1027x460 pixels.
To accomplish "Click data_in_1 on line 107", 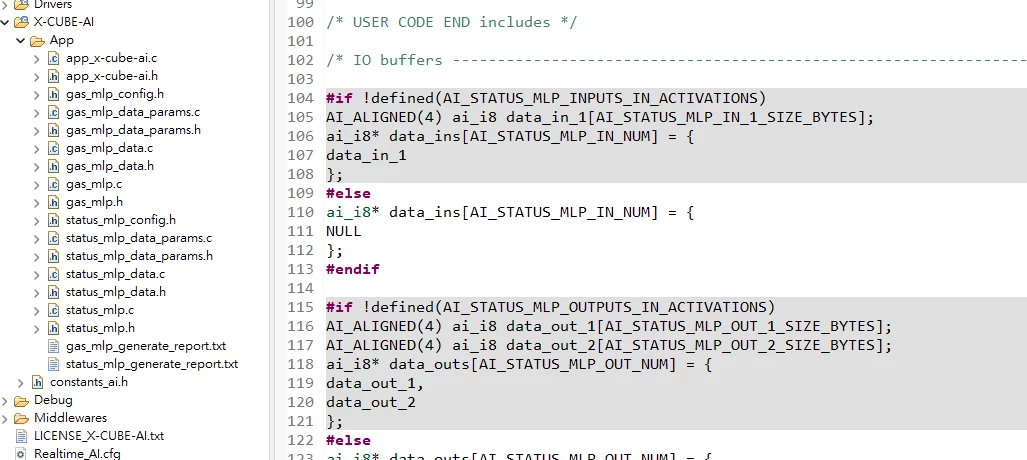I will coord(366,155).
